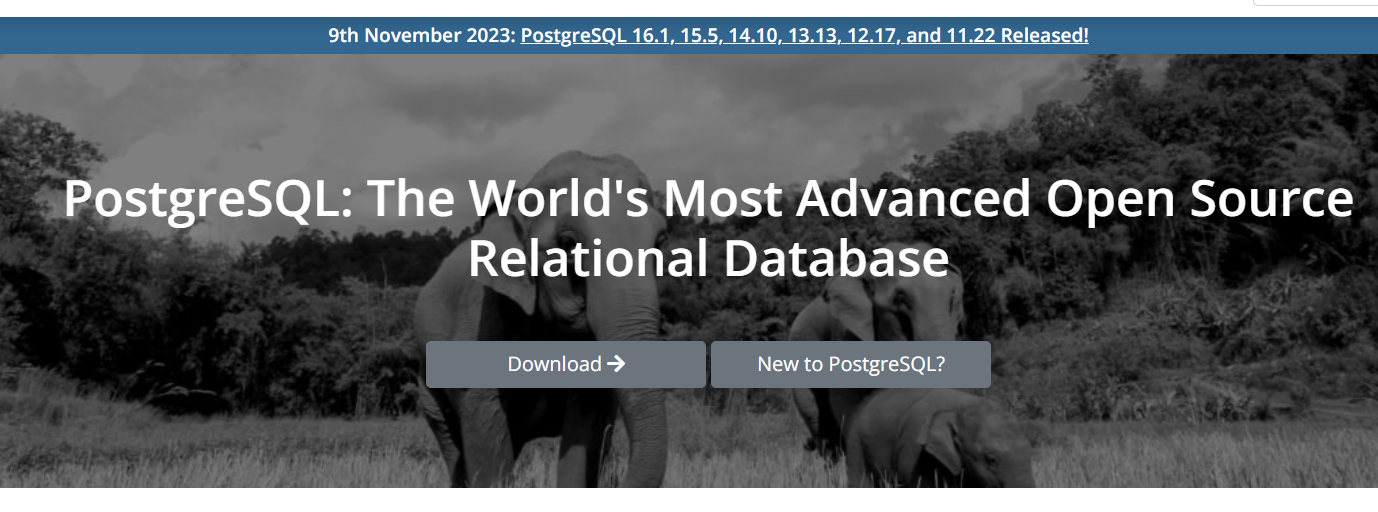
Task: Click the New to PostgreSQL? button
Action: point(851,364)
